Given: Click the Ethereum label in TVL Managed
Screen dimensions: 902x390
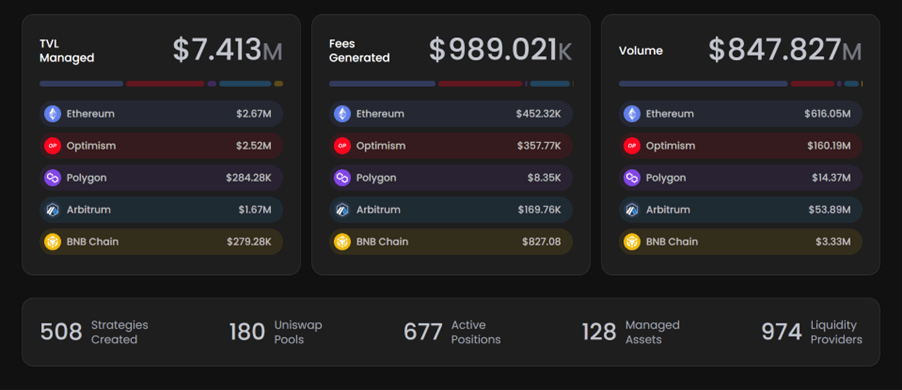Looking at the screenshot, I should 90,114.
